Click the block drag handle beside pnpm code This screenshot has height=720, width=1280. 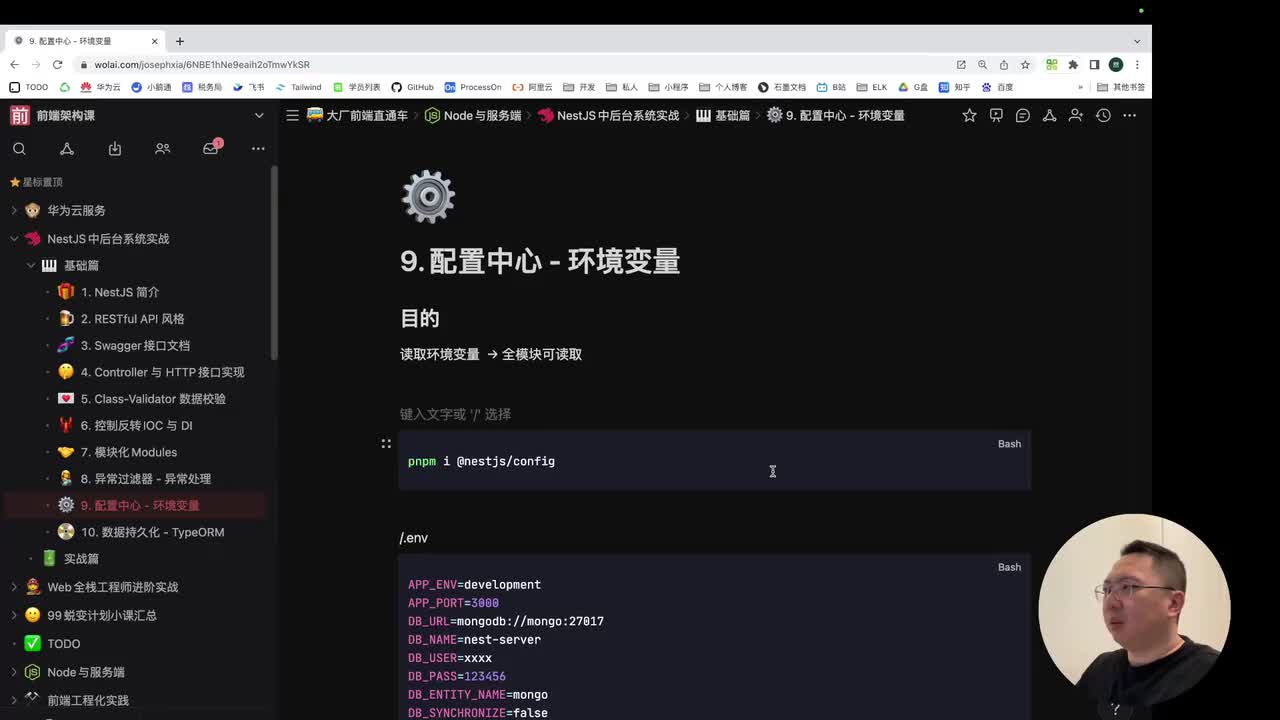[x=386, y=443]
